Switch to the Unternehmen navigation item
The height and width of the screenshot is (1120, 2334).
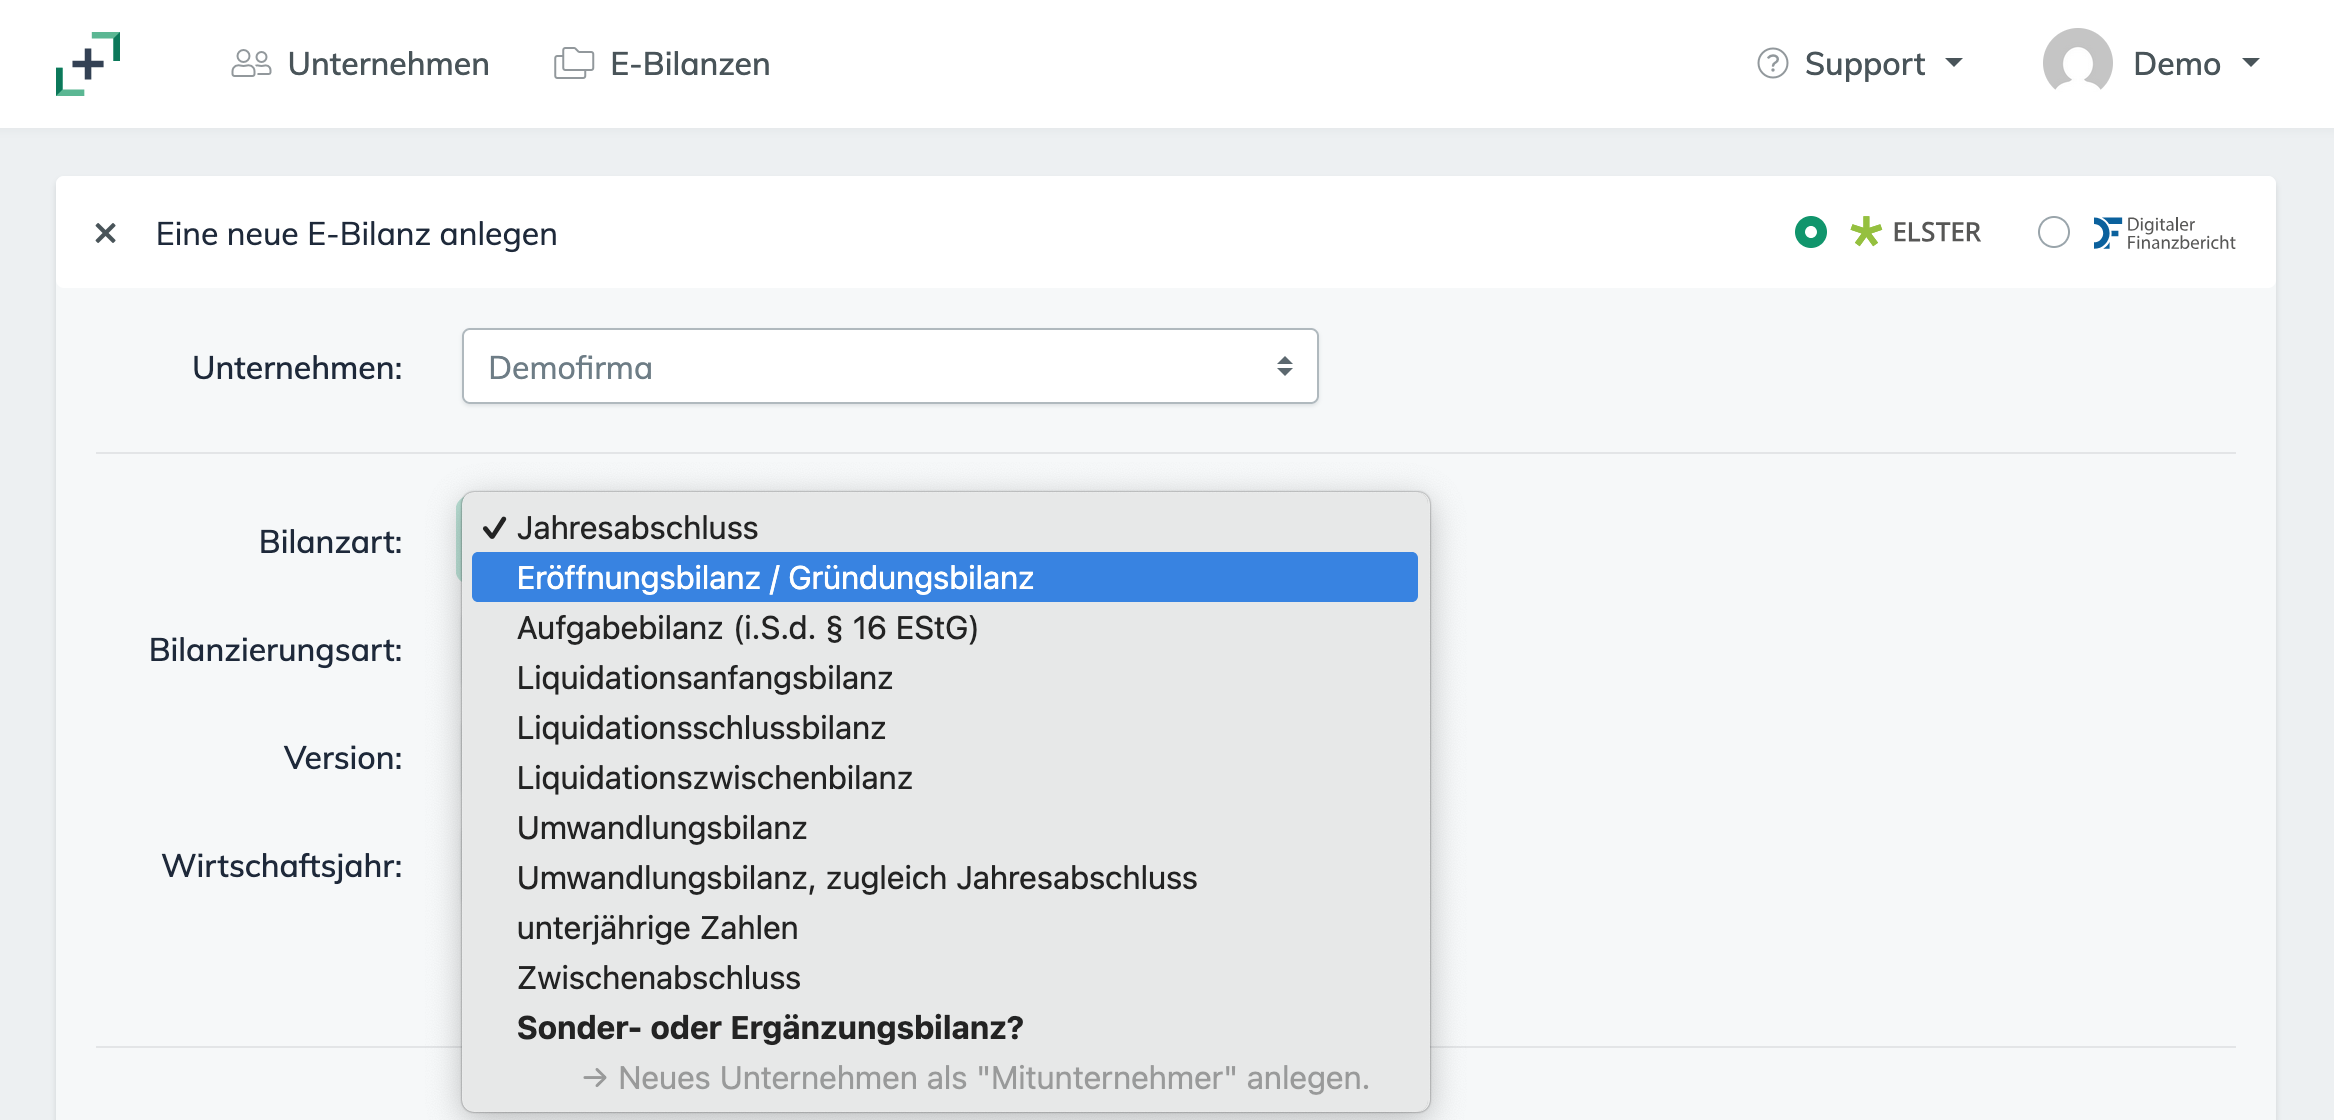click(x=388, y=62)
